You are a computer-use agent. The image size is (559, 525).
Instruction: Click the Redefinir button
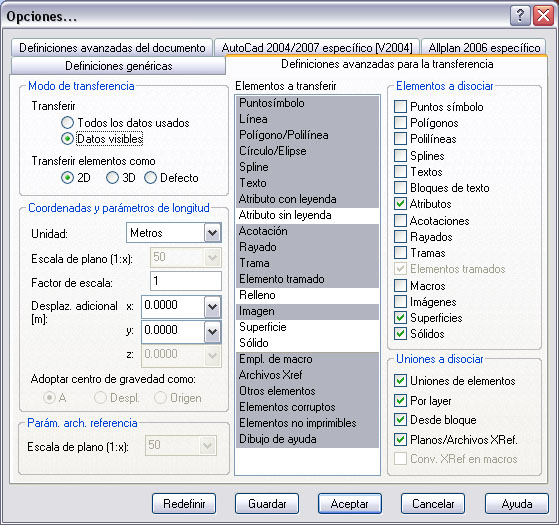pos(184,504)
